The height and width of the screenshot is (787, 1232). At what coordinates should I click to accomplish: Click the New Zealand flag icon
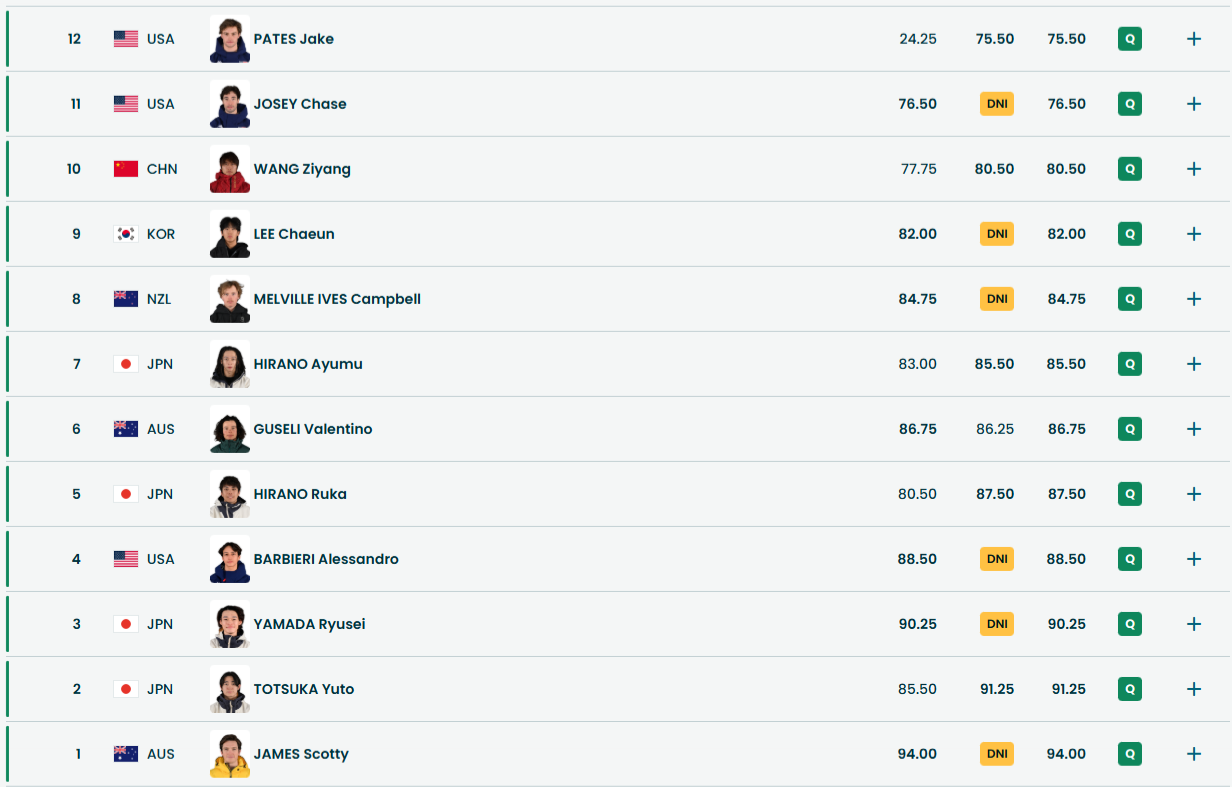coord(126,299)
